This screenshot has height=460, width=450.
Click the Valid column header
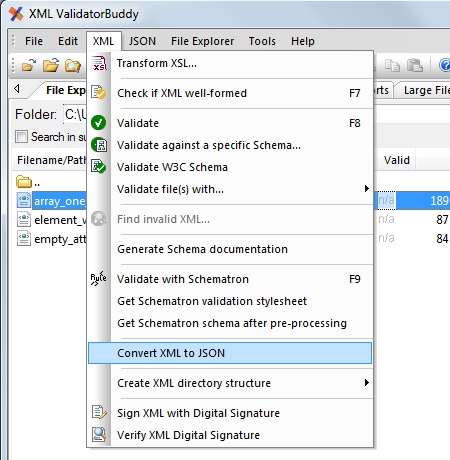click(396, 160)
